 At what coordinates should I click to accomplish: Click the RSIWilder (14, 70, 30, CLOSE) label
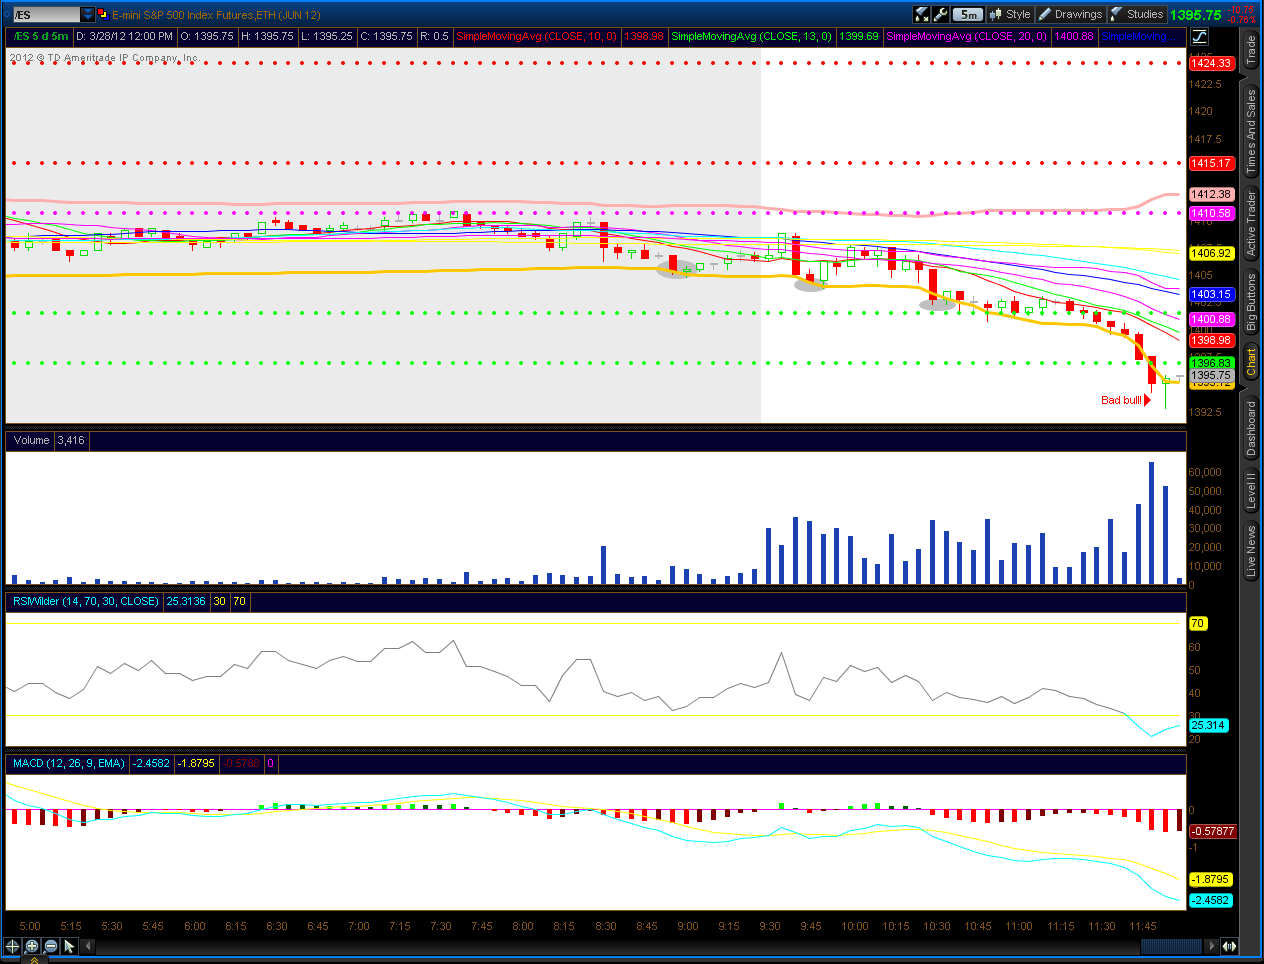(85, 601)
